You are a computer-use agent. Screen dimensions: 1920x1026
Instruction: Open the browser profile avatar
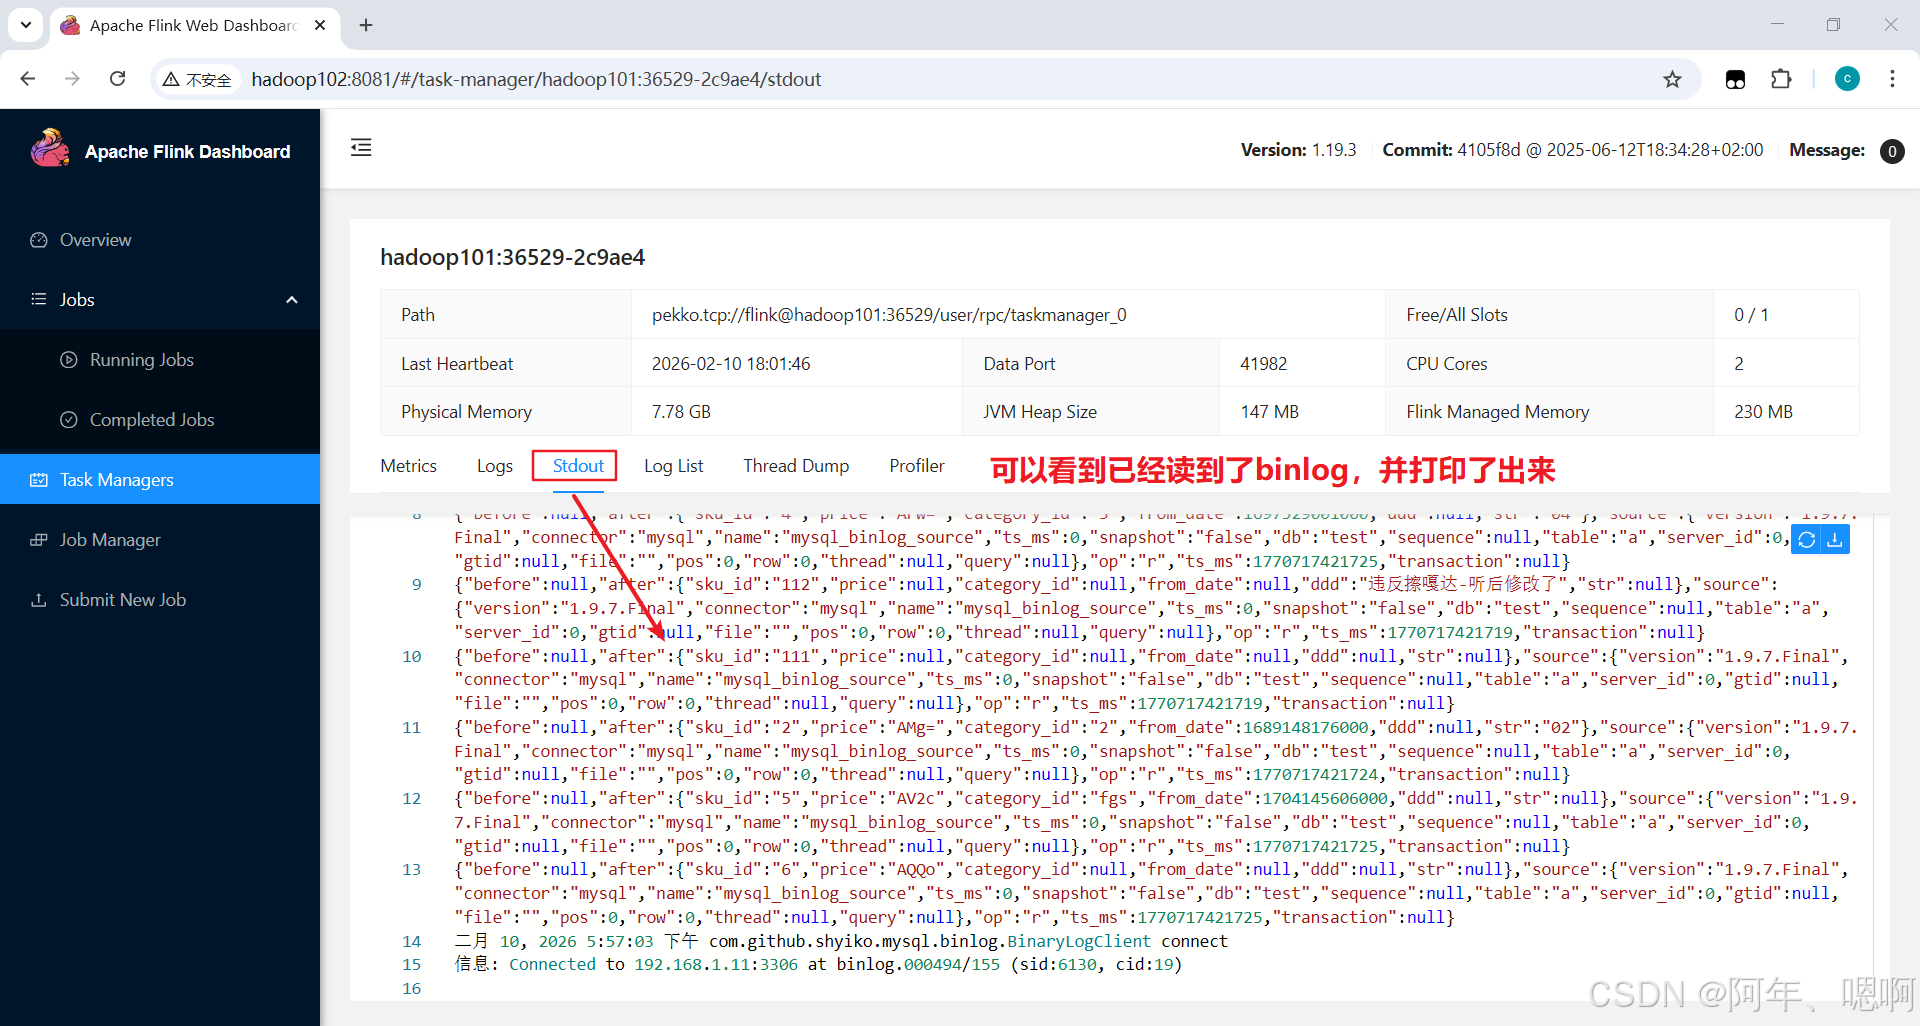[1847, 79]
